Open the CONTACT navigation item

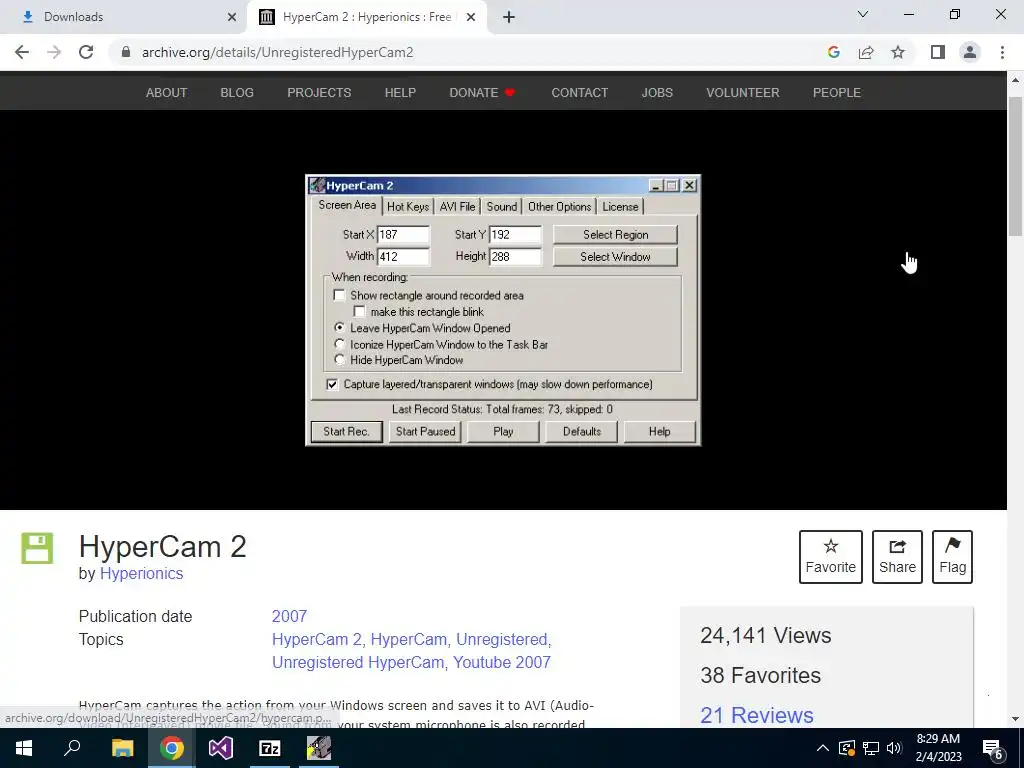[x=580, y=93]
